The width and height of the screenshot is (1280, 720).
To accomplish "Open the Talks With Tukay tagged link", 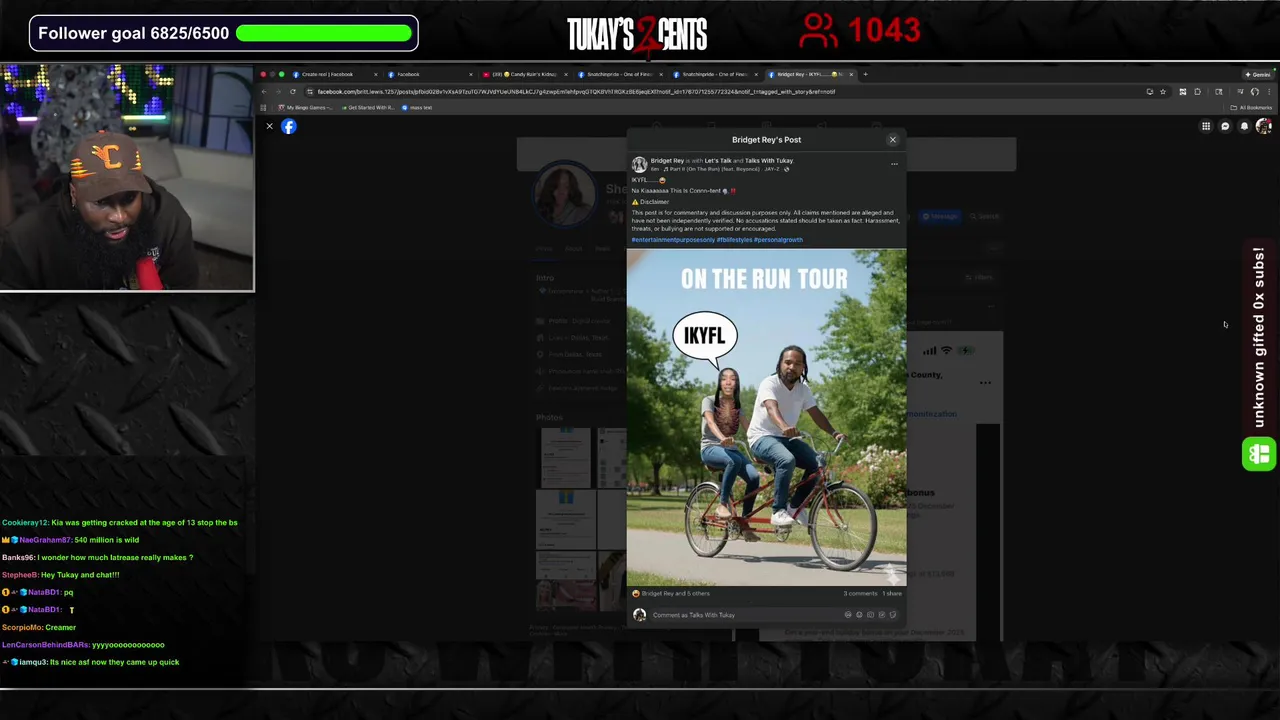I will (769, 161).
